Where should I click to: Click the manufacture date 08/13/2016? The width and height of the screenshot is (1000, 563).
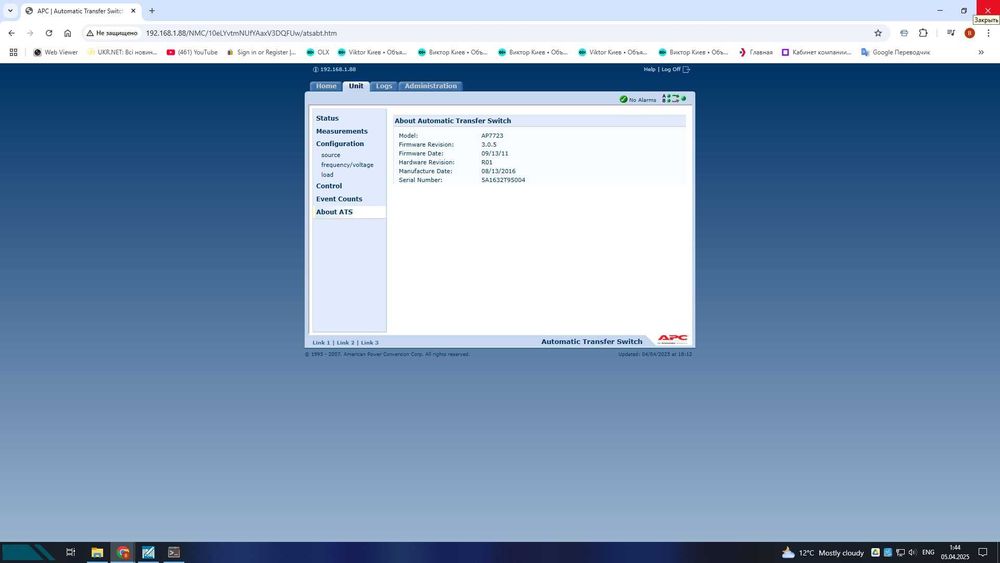[498, 172]
